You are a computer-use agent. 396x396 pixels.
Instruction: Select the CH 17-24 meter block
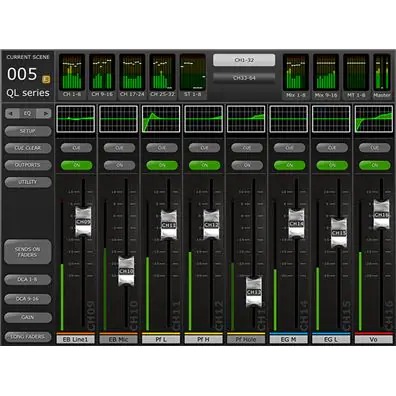coord(132,76)
